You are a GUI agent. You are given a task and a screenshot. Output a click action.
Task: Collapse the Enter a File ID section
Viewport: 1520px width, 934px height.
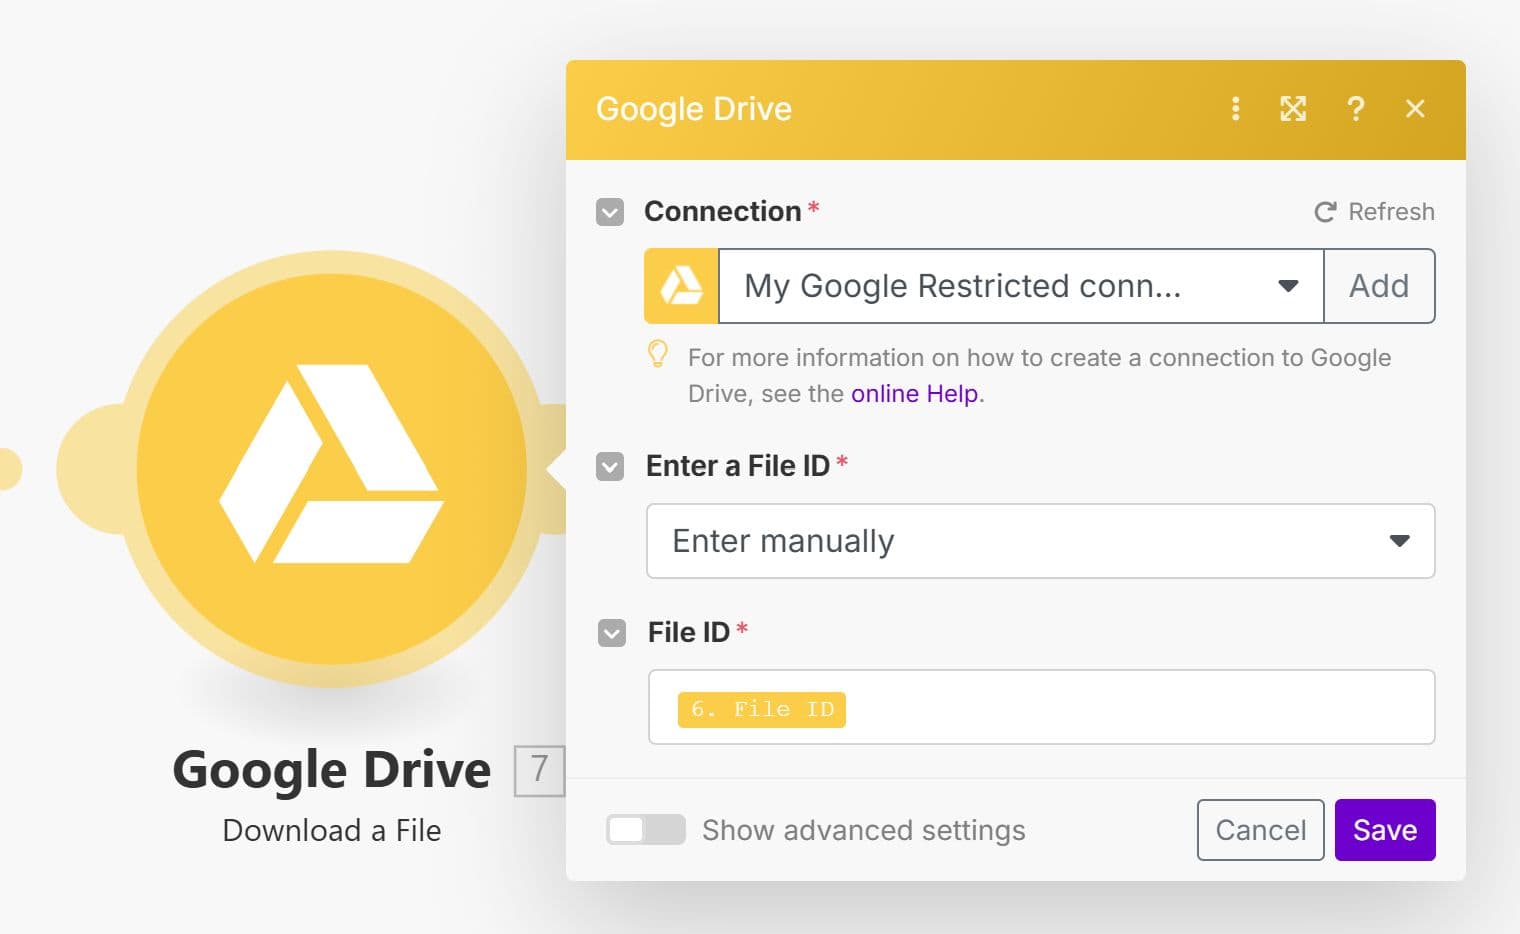tap(609, 467)
